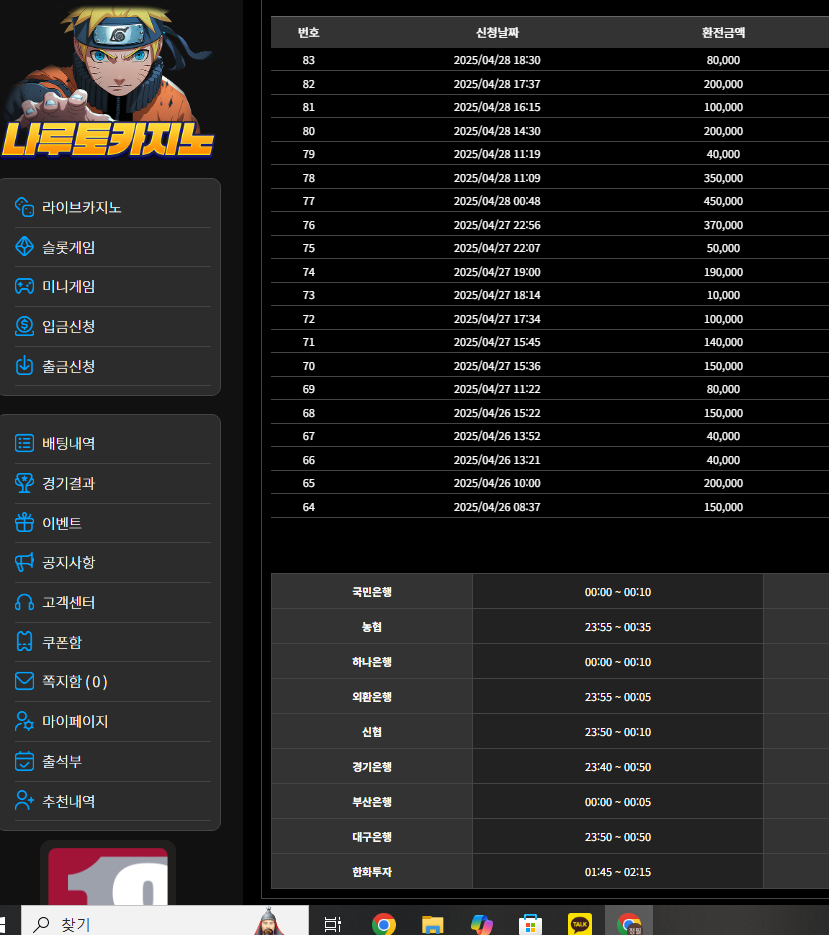This screenshot has height=935, width=829.
Task: Click the Naruto casino logo banner
Action: pos(108,85)
